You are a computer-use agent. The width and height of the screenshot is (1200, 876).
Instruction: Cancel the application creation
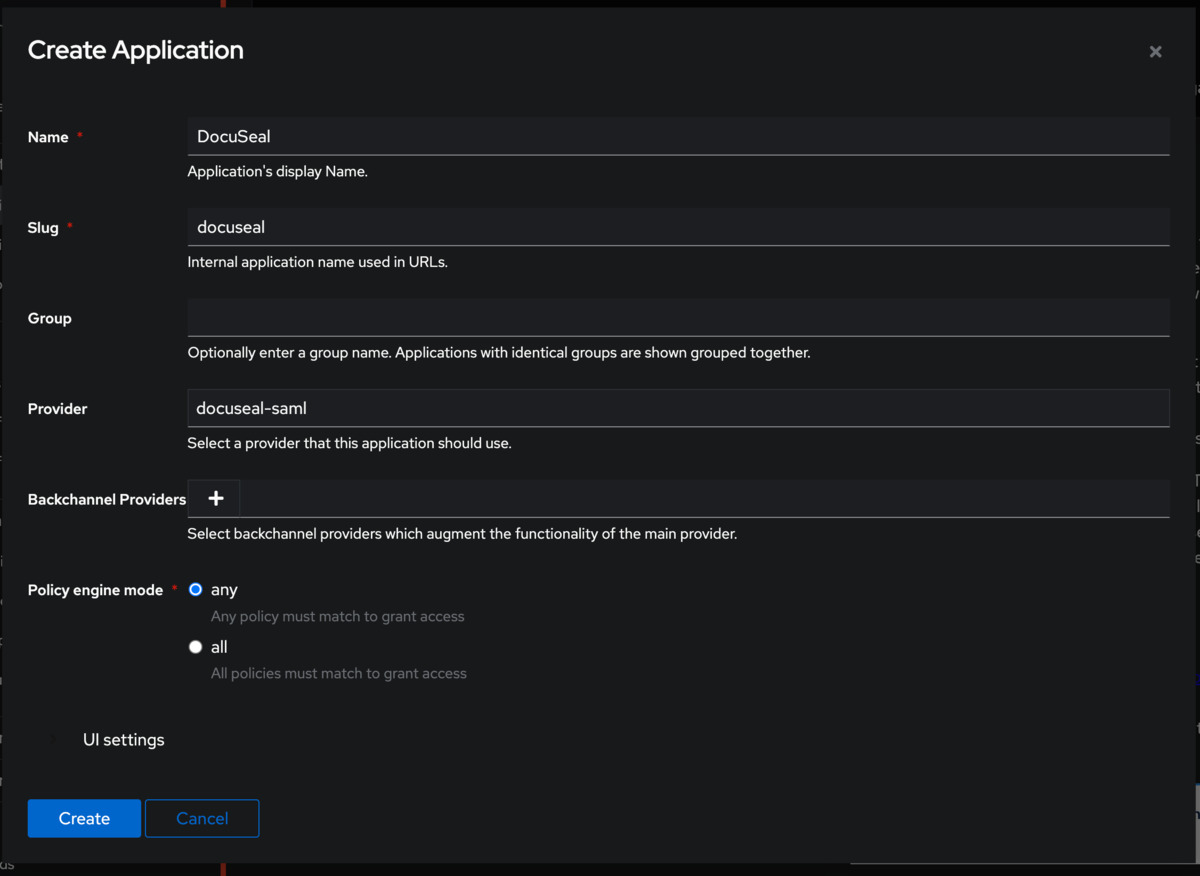(x=202, y=818)
